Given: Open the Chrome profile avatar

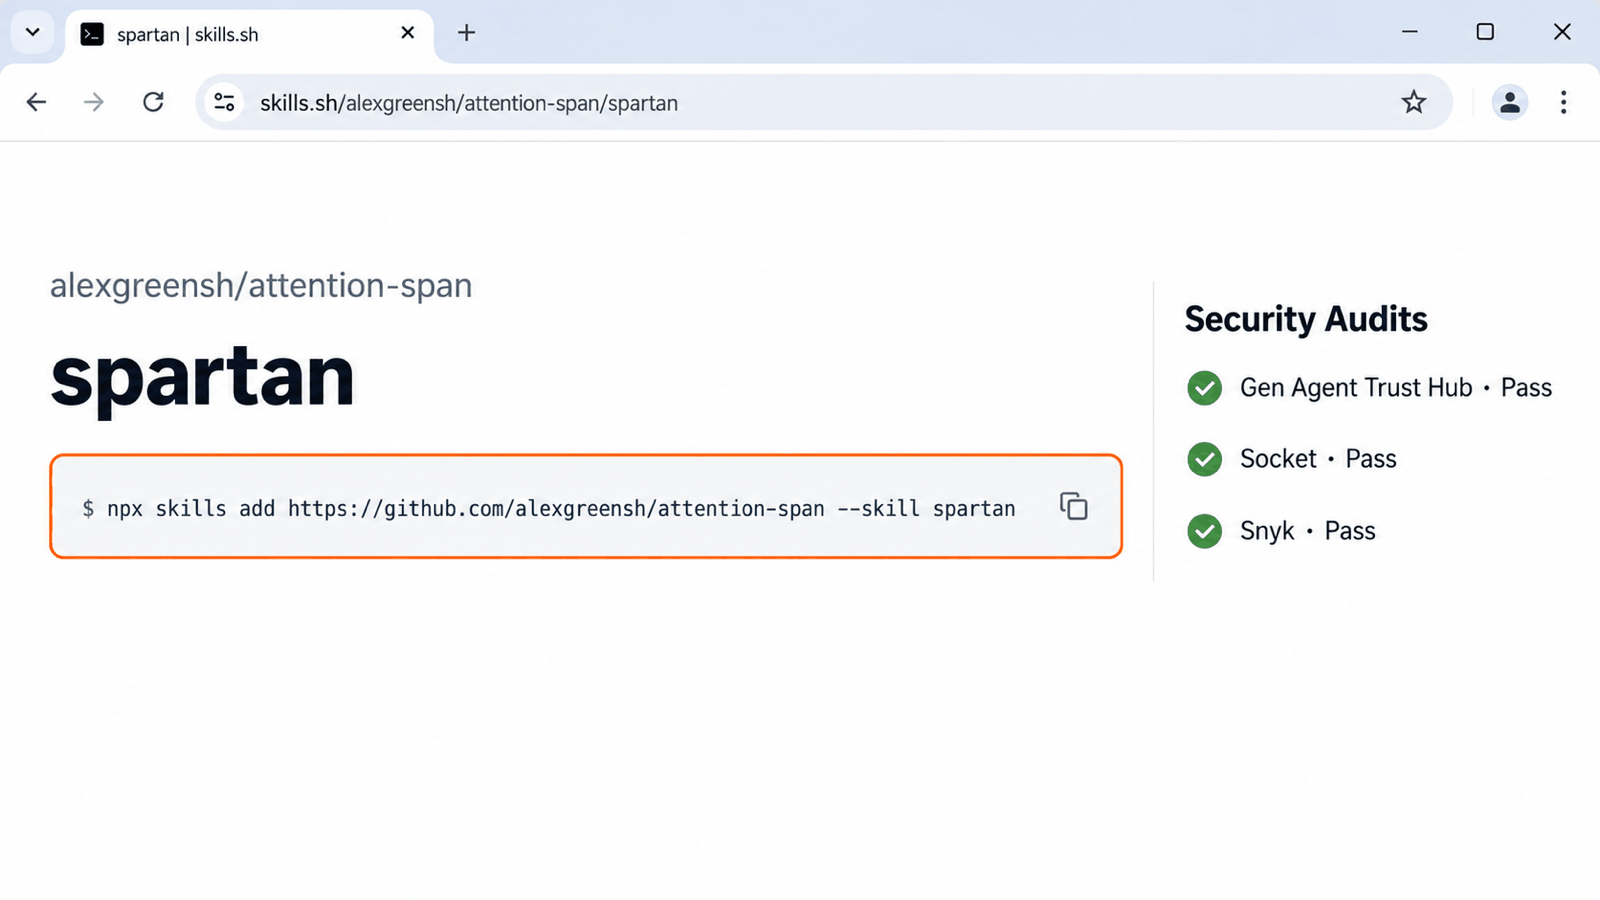Looking at the screenshot, I should (1509, 102).
